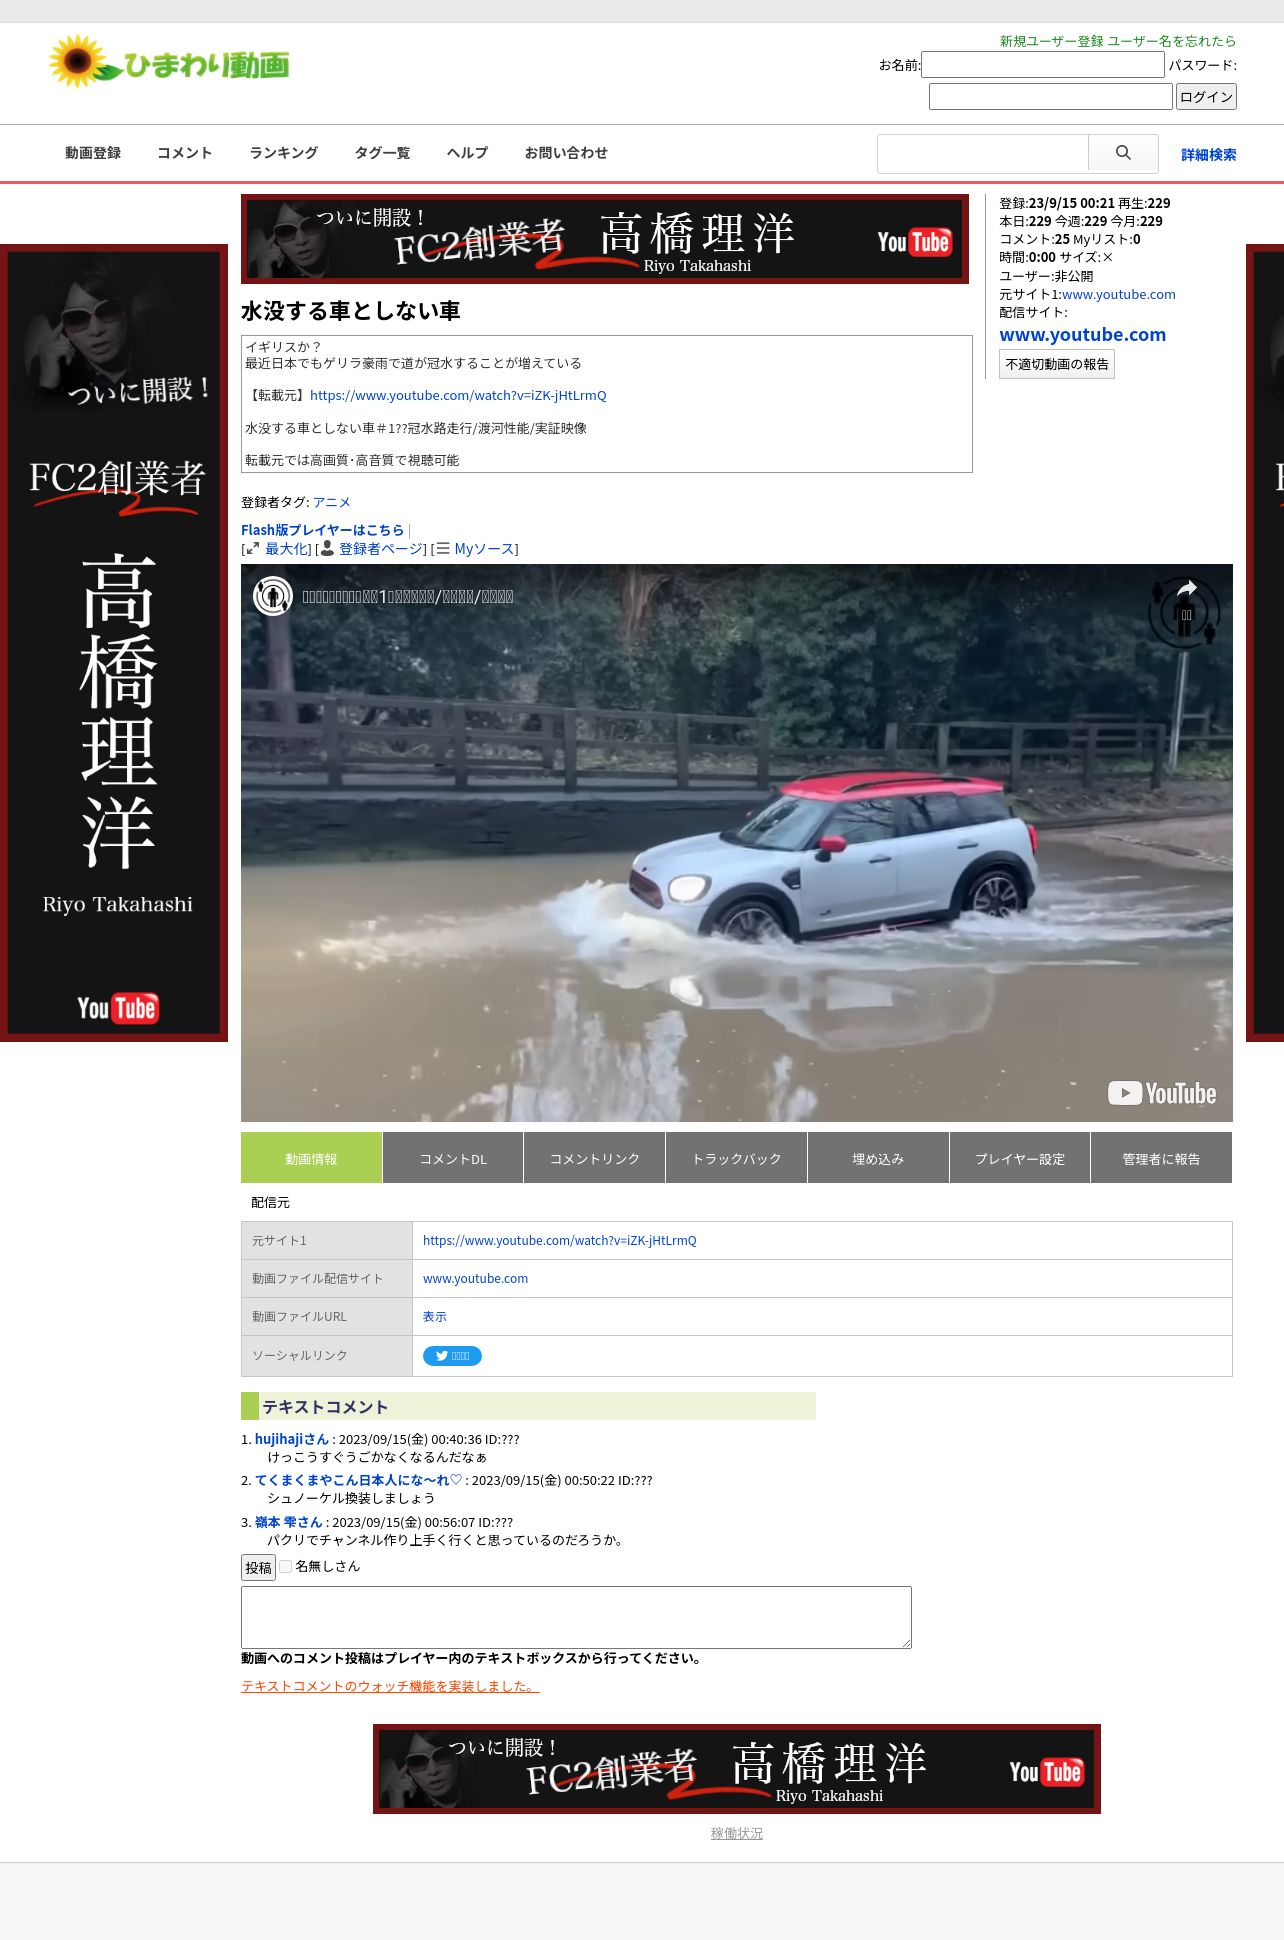The width and height of the screenshot is (1284, 1940).
Task: Click the video title text in player
Action: point(408,596)
